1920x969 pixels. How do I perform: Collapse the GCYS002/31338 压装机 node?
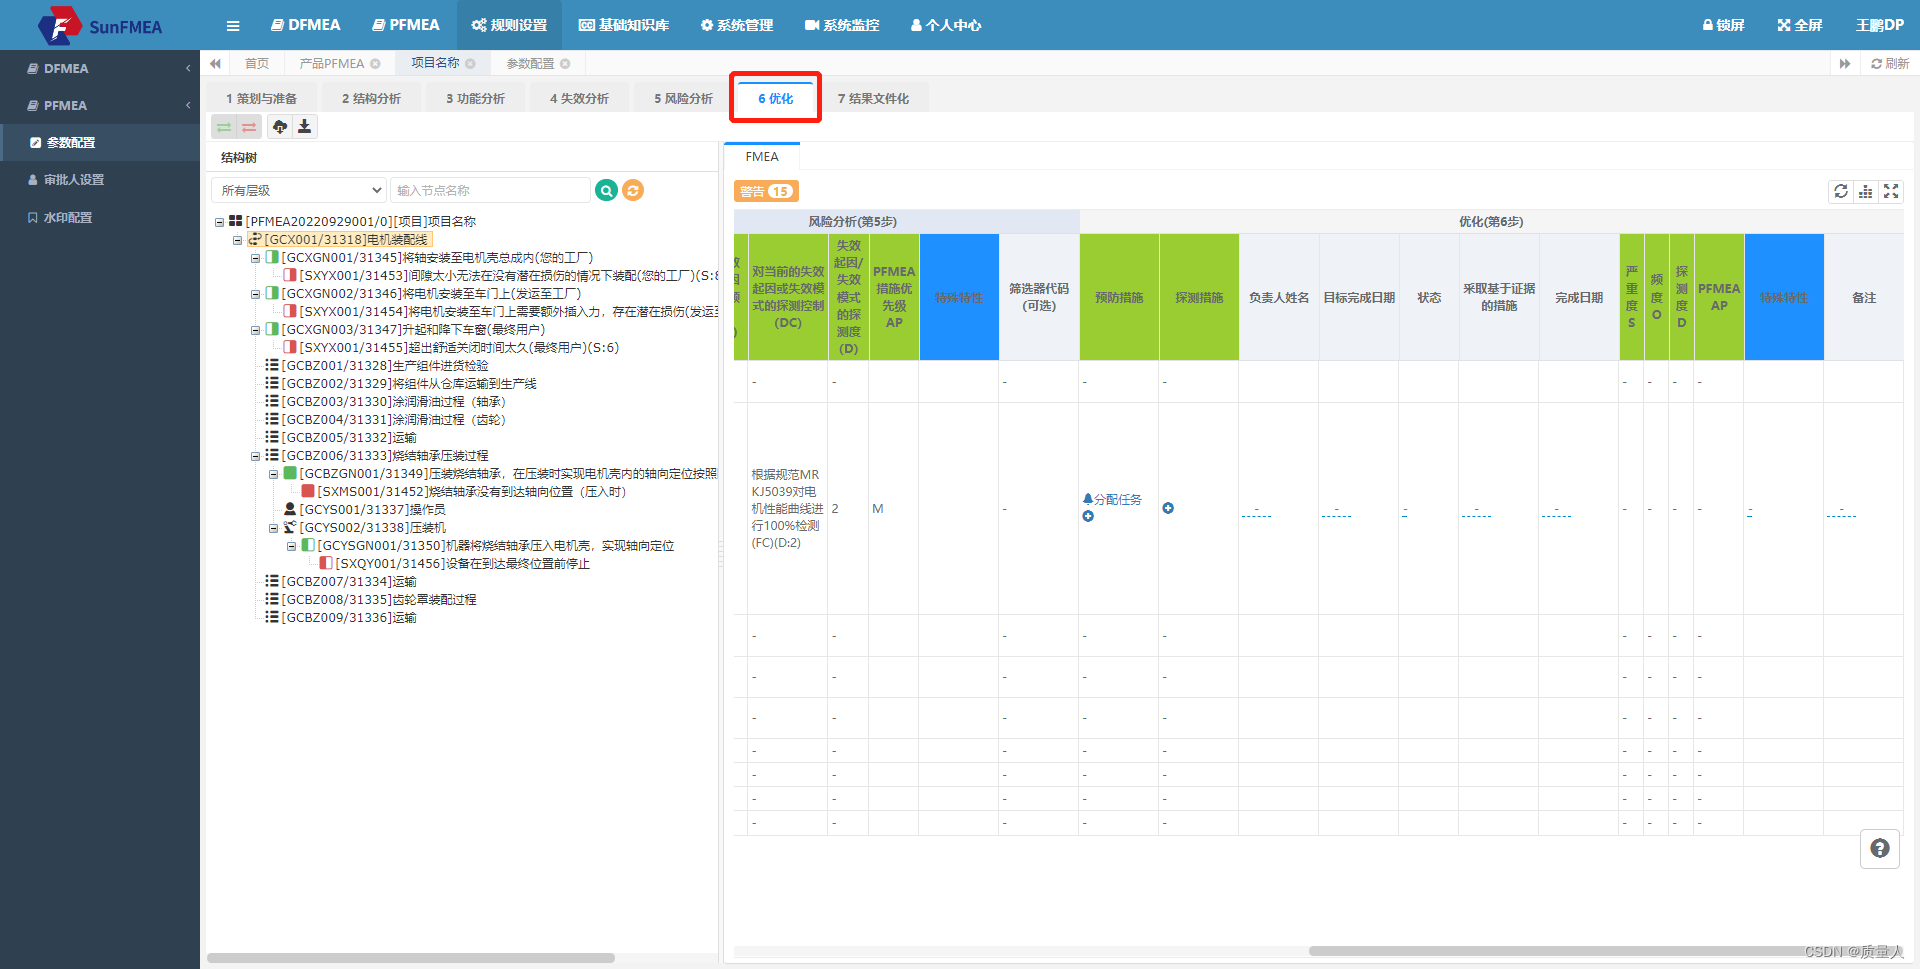[x=273, y=528]
